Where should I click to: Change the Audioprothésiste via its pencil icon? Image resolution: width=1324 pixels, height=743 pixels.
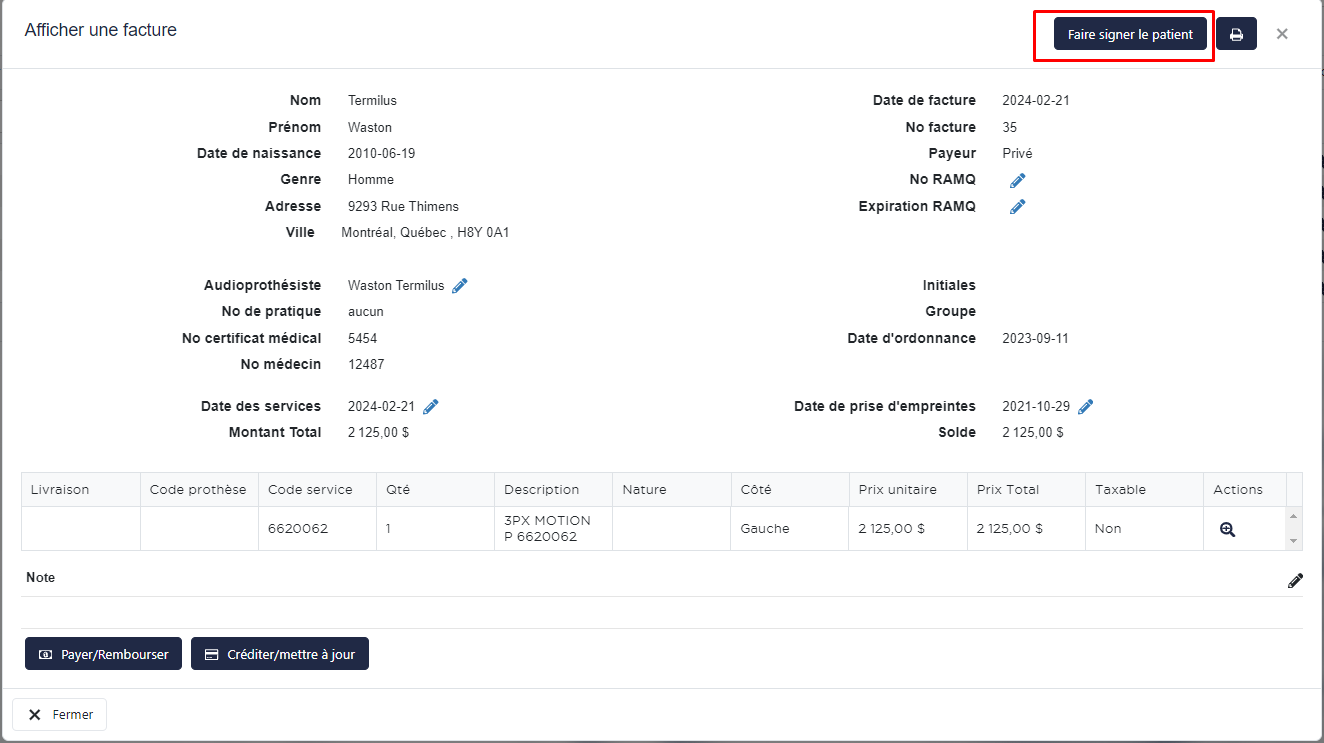click(460, 286)
